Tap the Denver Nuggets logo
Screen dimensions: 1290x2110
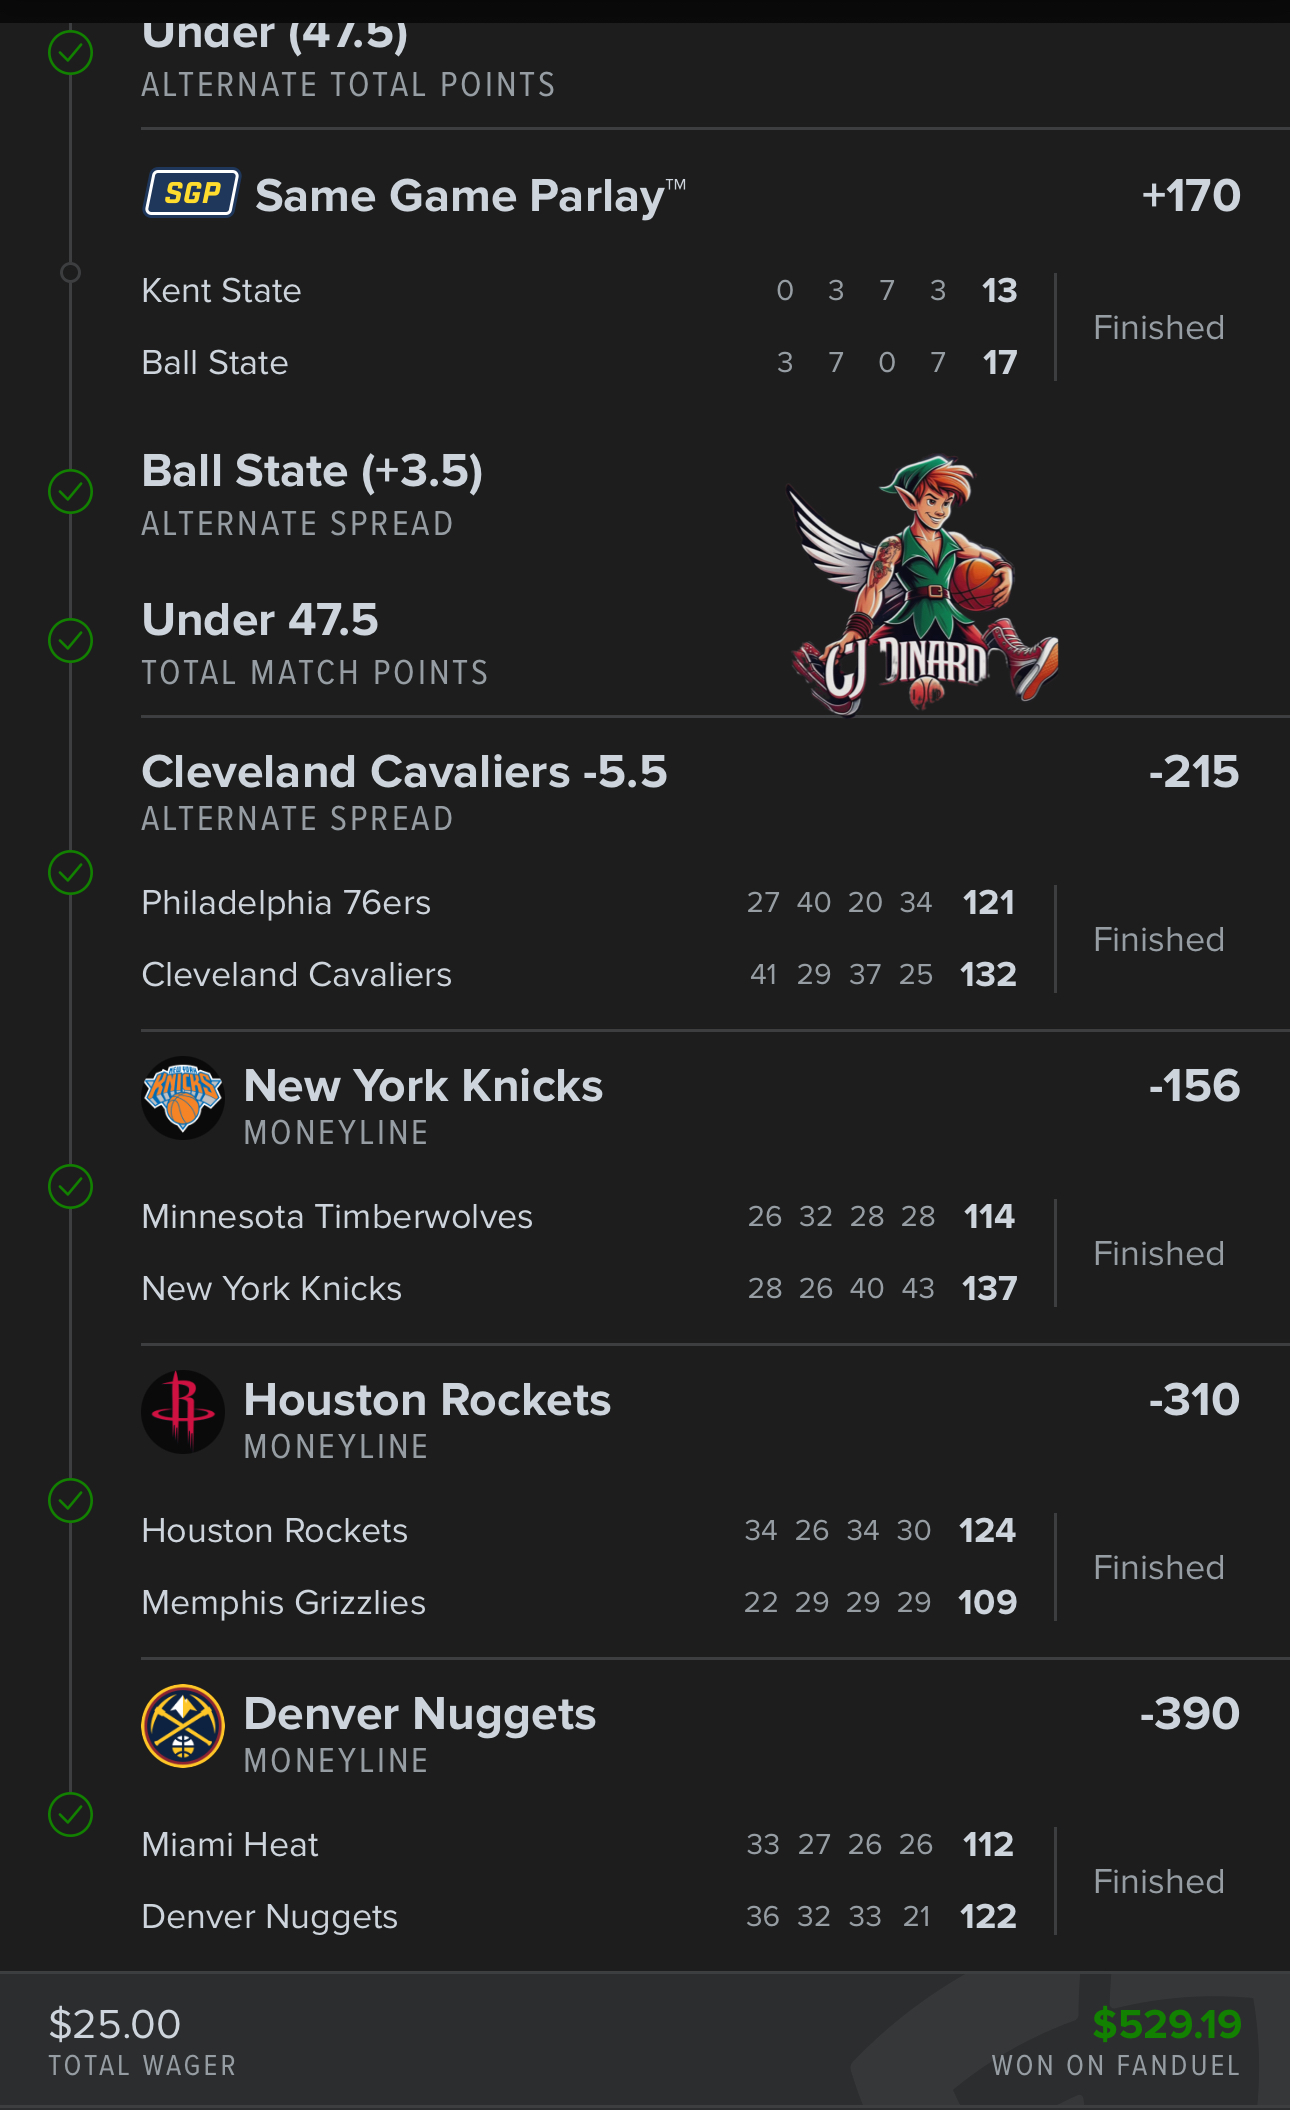(x=183, y=1725)
